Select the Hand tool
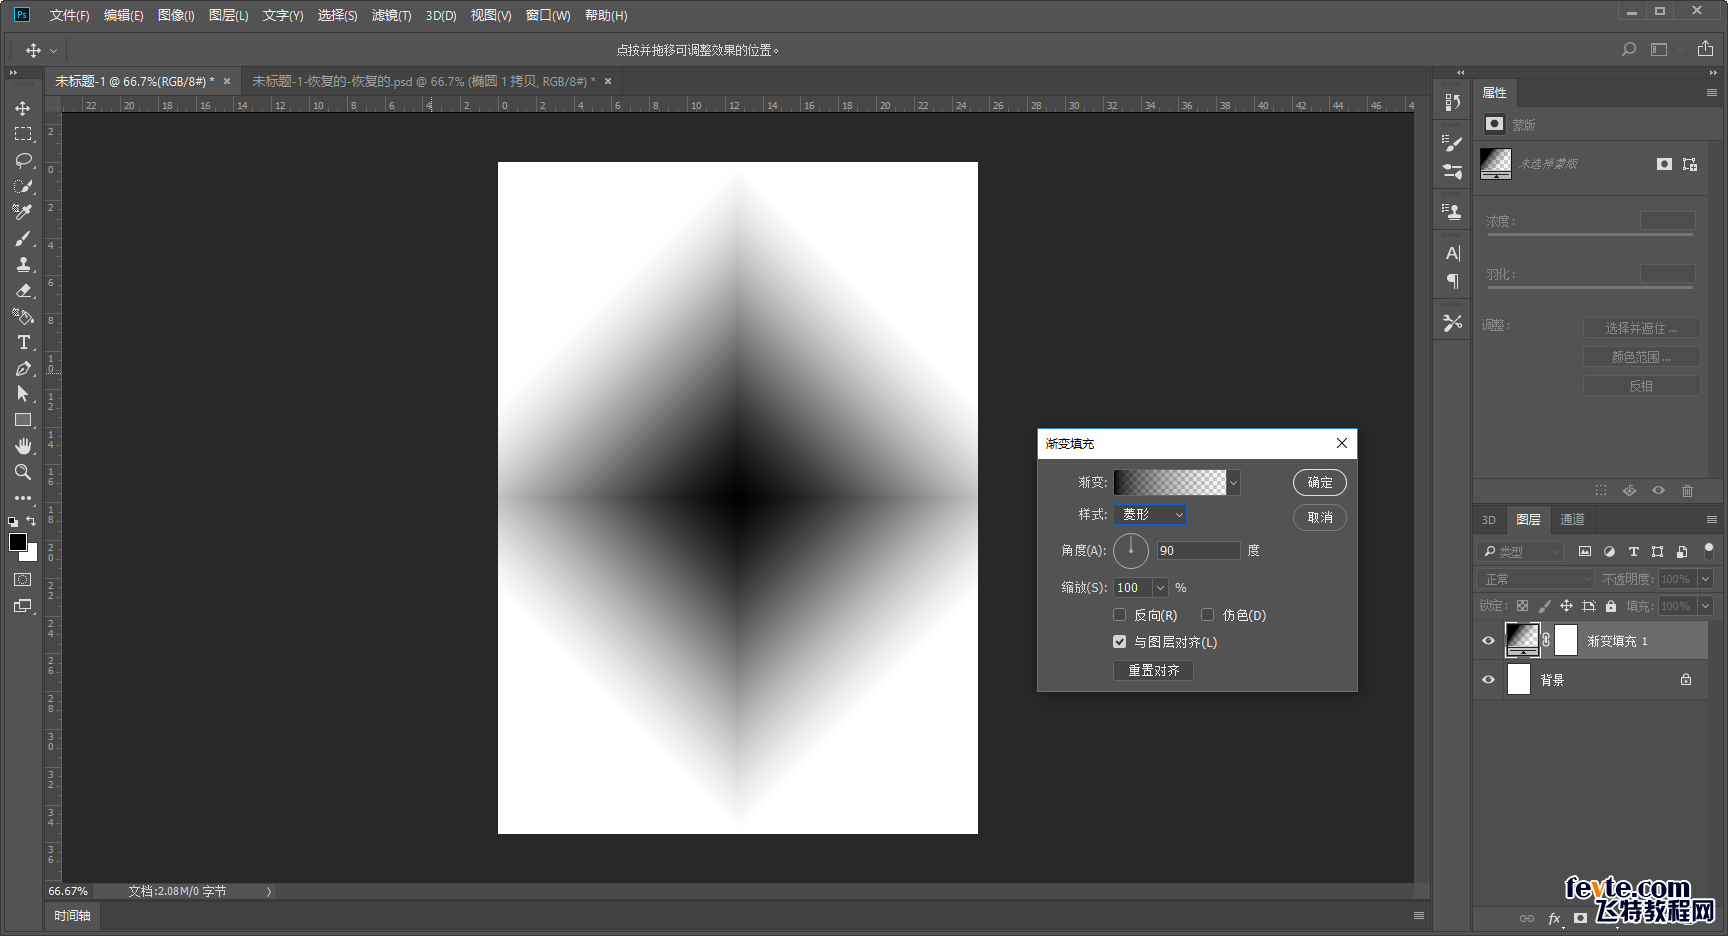The image size is (1728, 936). pos(23,446)
